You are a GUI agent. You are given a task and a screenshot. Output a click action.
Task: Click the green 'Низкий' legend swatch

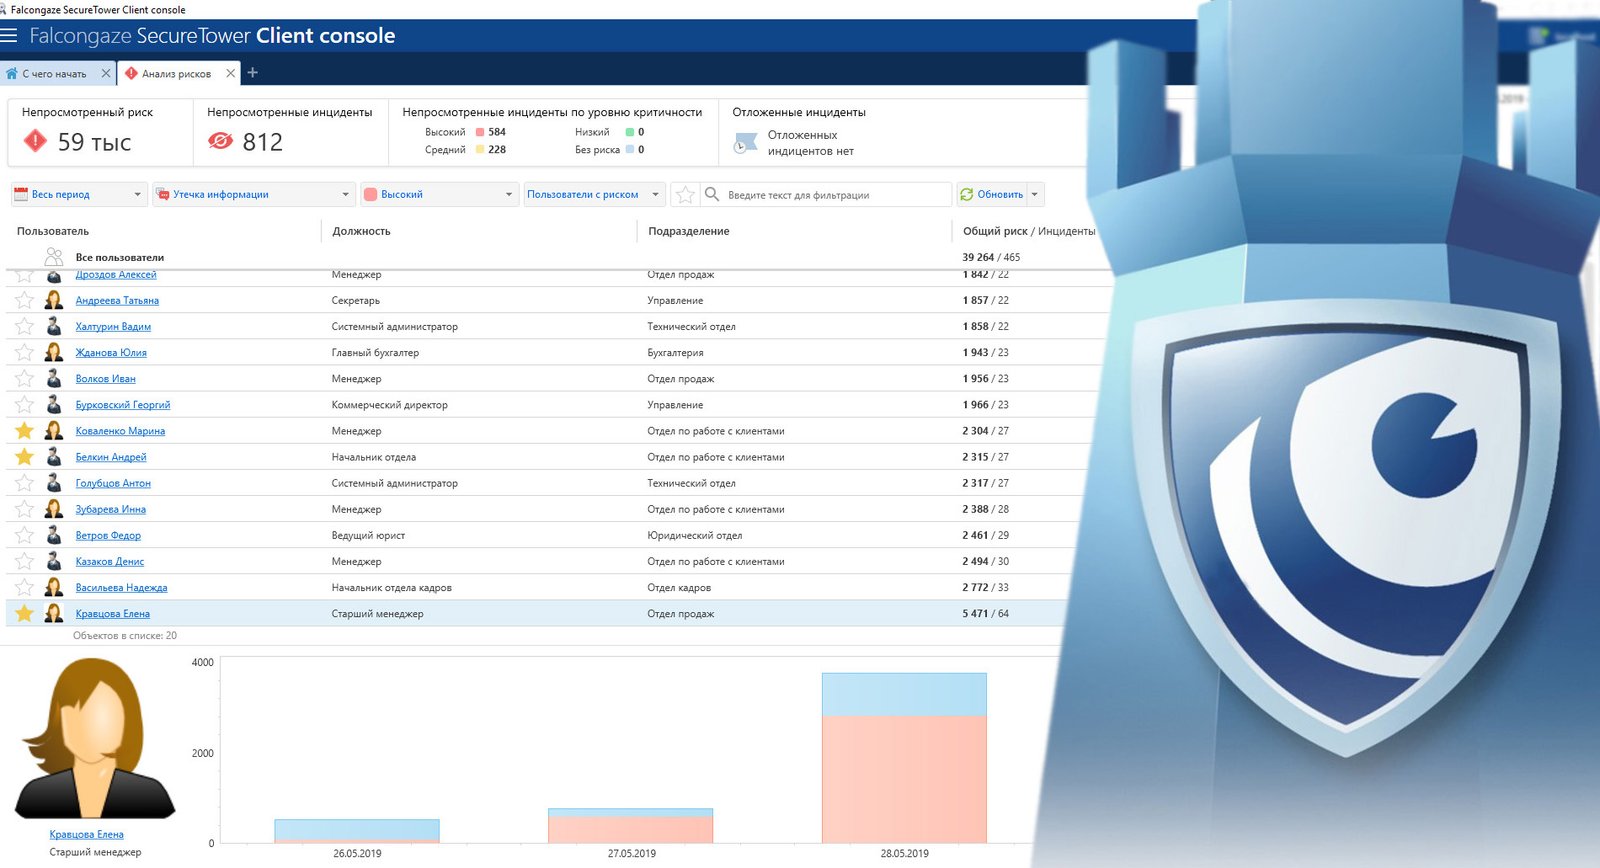click(x=630, y=132)
